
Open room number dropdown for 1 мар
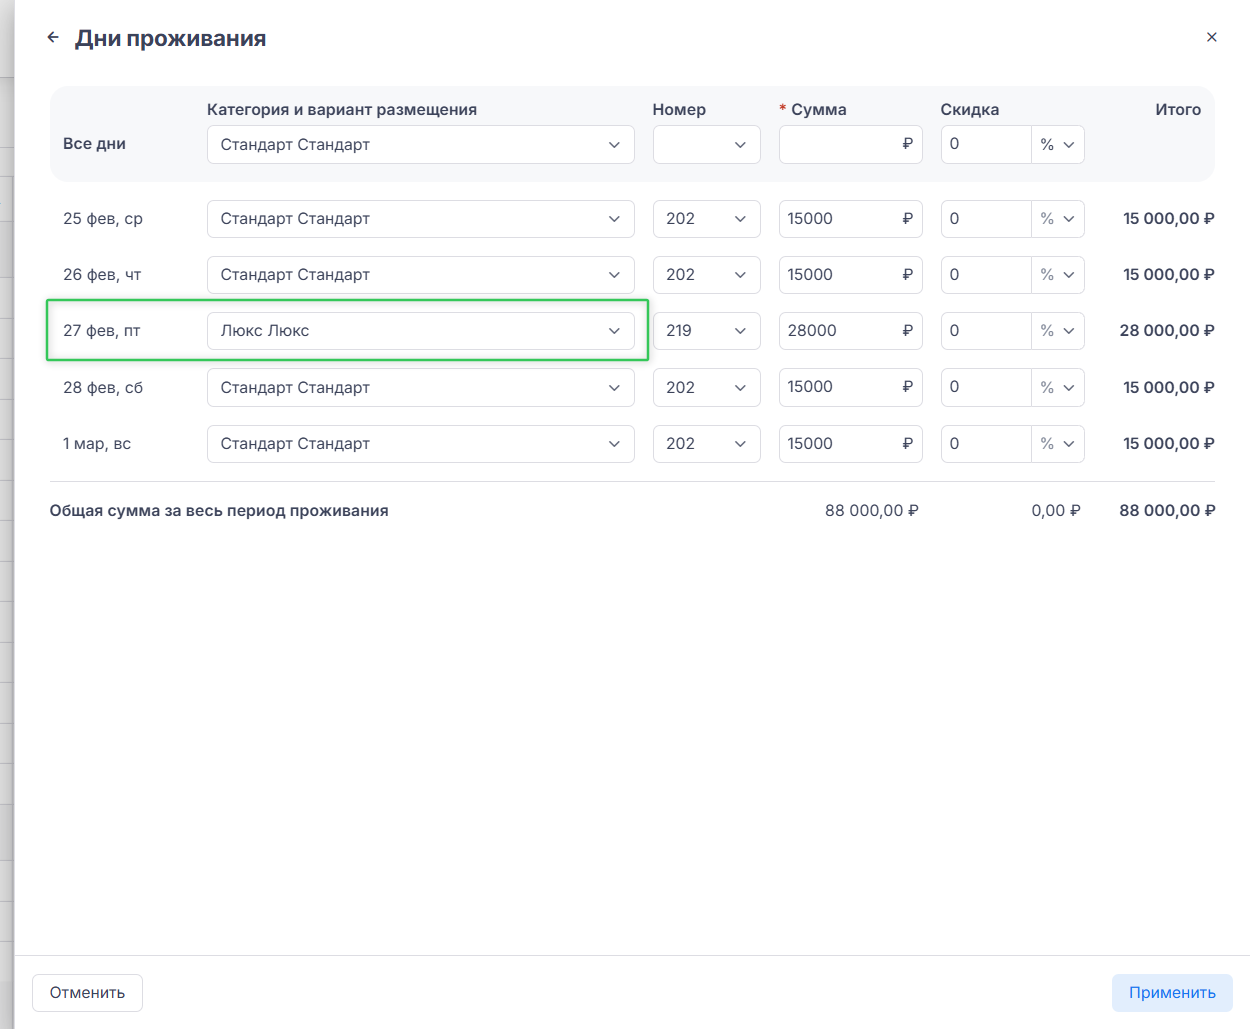click(706, 444)
